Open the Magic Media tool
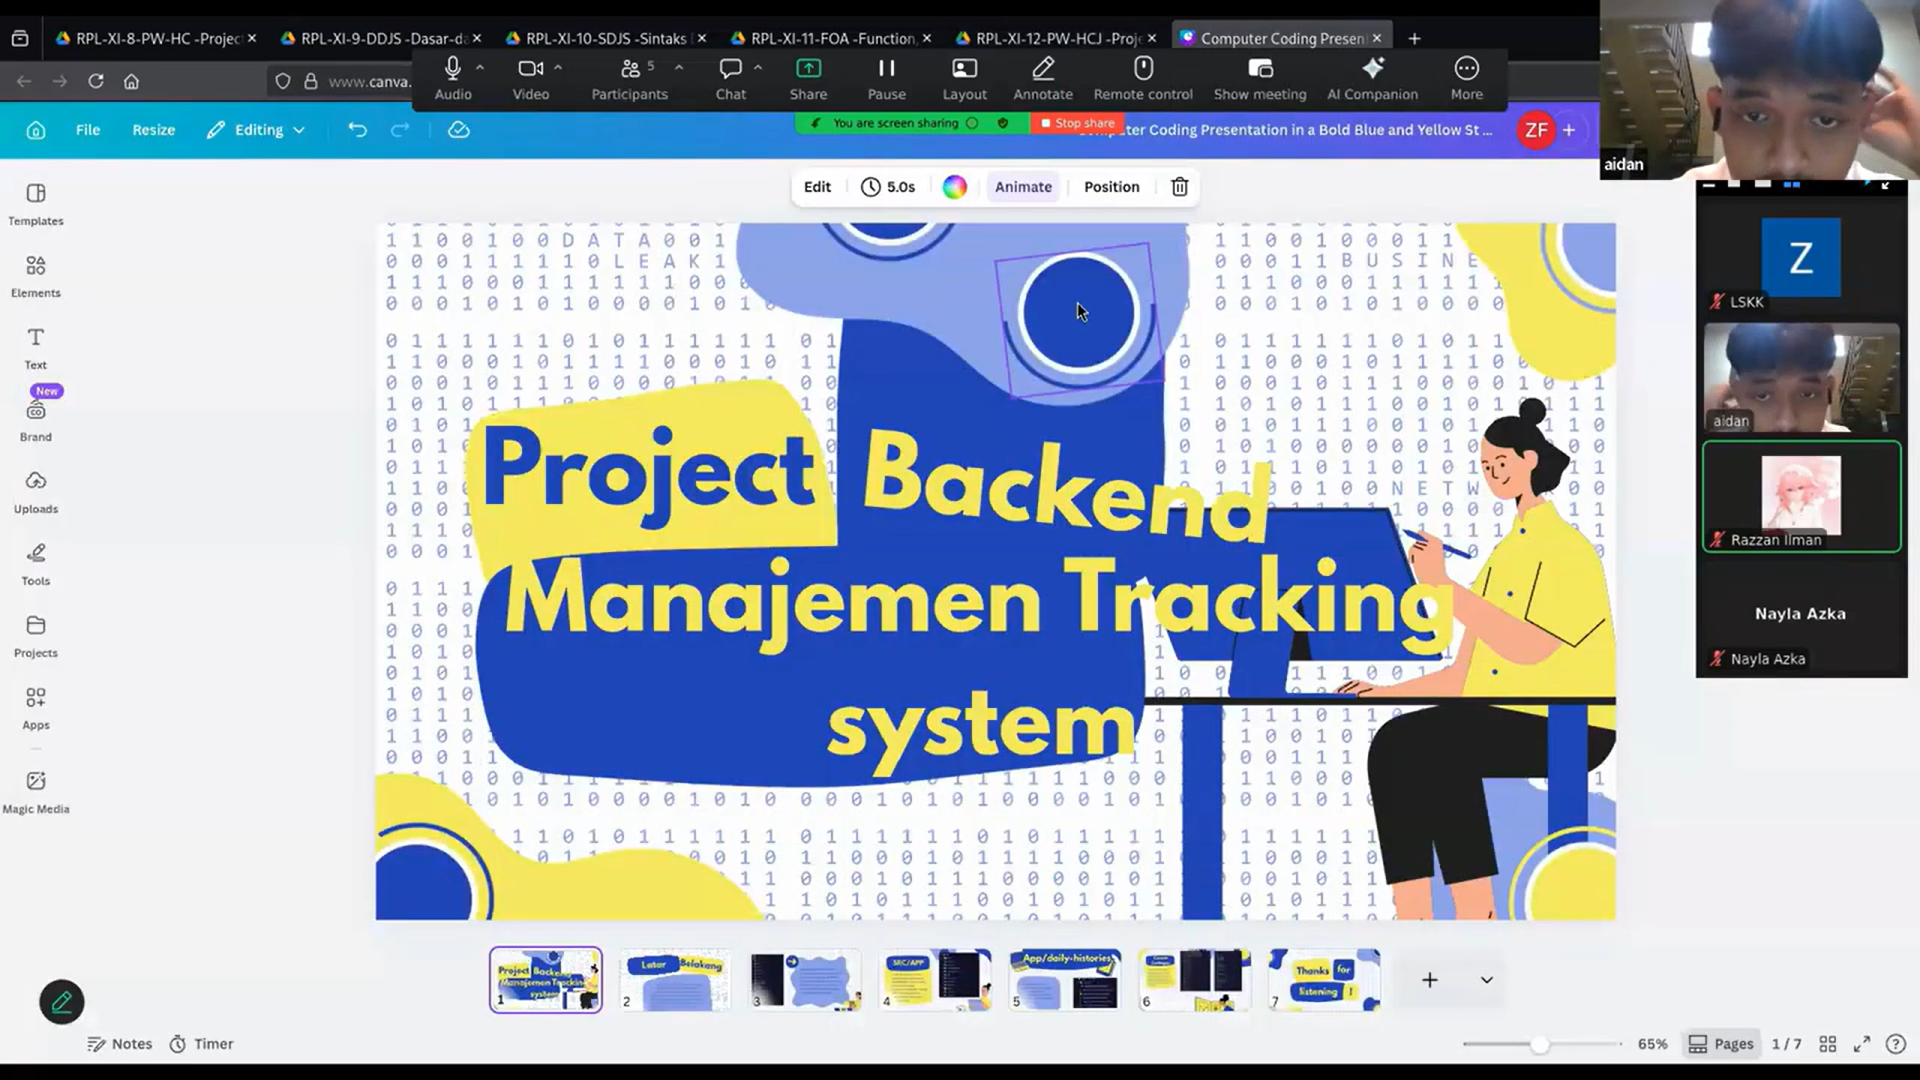 click(36, 792)
